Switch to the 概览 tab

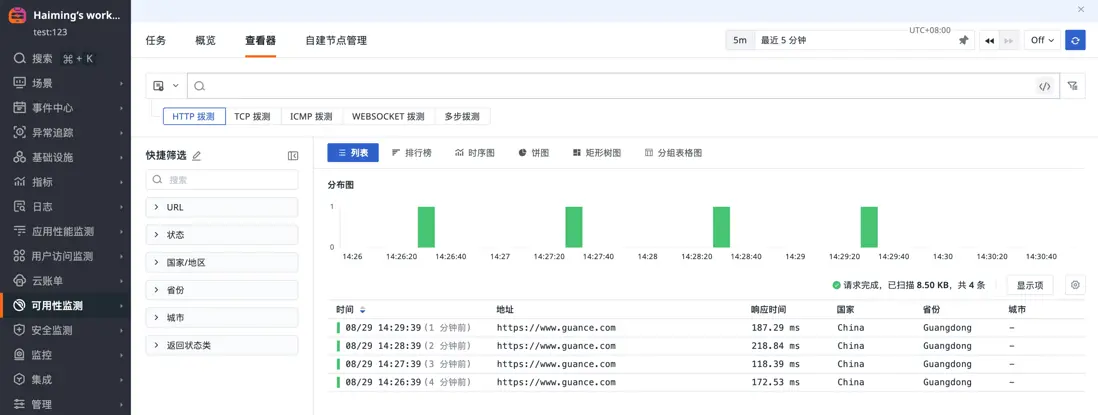pyautogui.click(x=205, y=41)
